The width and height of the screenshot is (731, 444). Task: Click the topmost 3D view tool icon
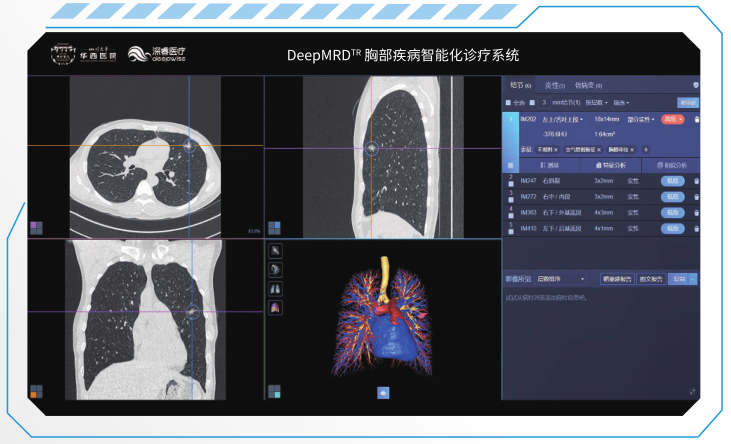click(276, 251)
